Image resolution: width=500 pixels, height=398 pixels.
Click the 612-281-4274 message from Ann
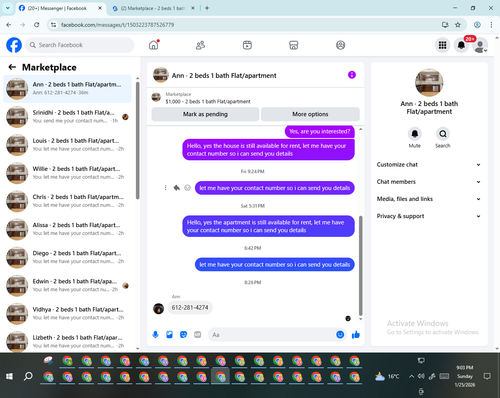click(190, 307)
